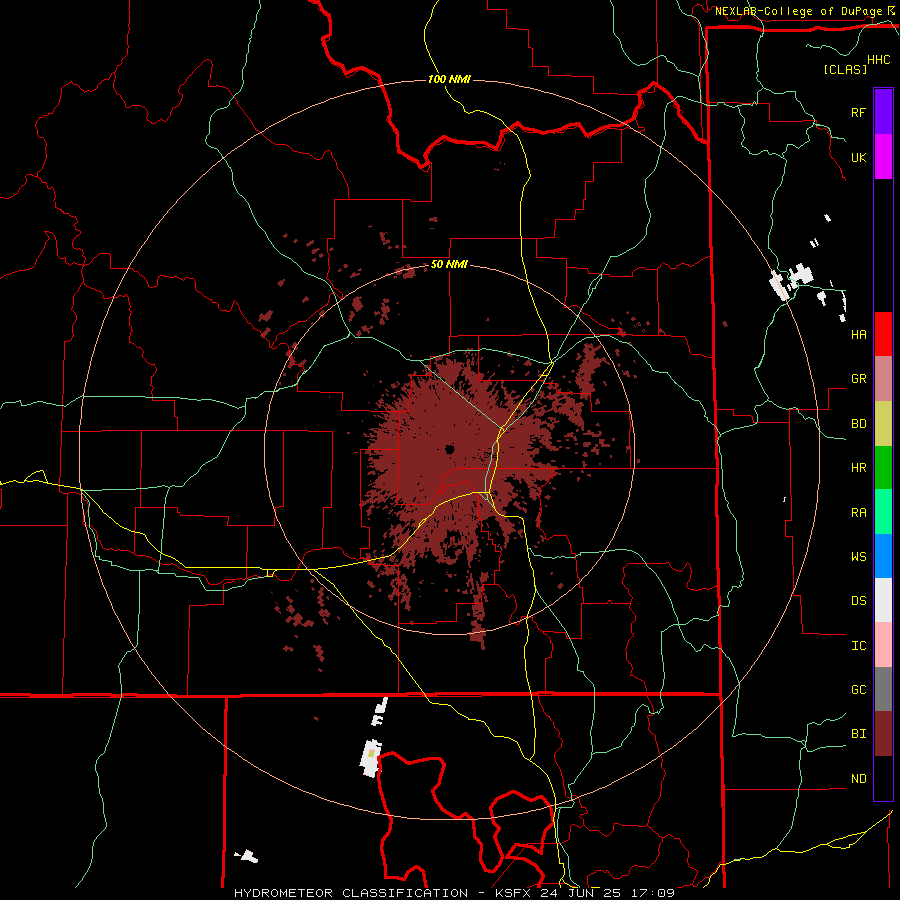Click the ND legend label
The image size is (900, 900).
858,779
